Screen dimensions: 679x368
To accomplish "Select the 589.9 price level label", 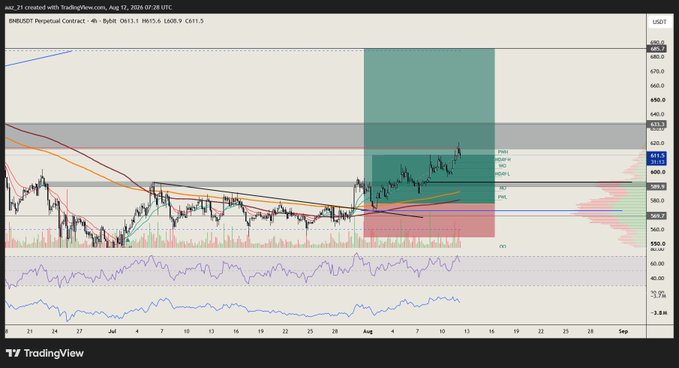I will (x=658, y=187).
